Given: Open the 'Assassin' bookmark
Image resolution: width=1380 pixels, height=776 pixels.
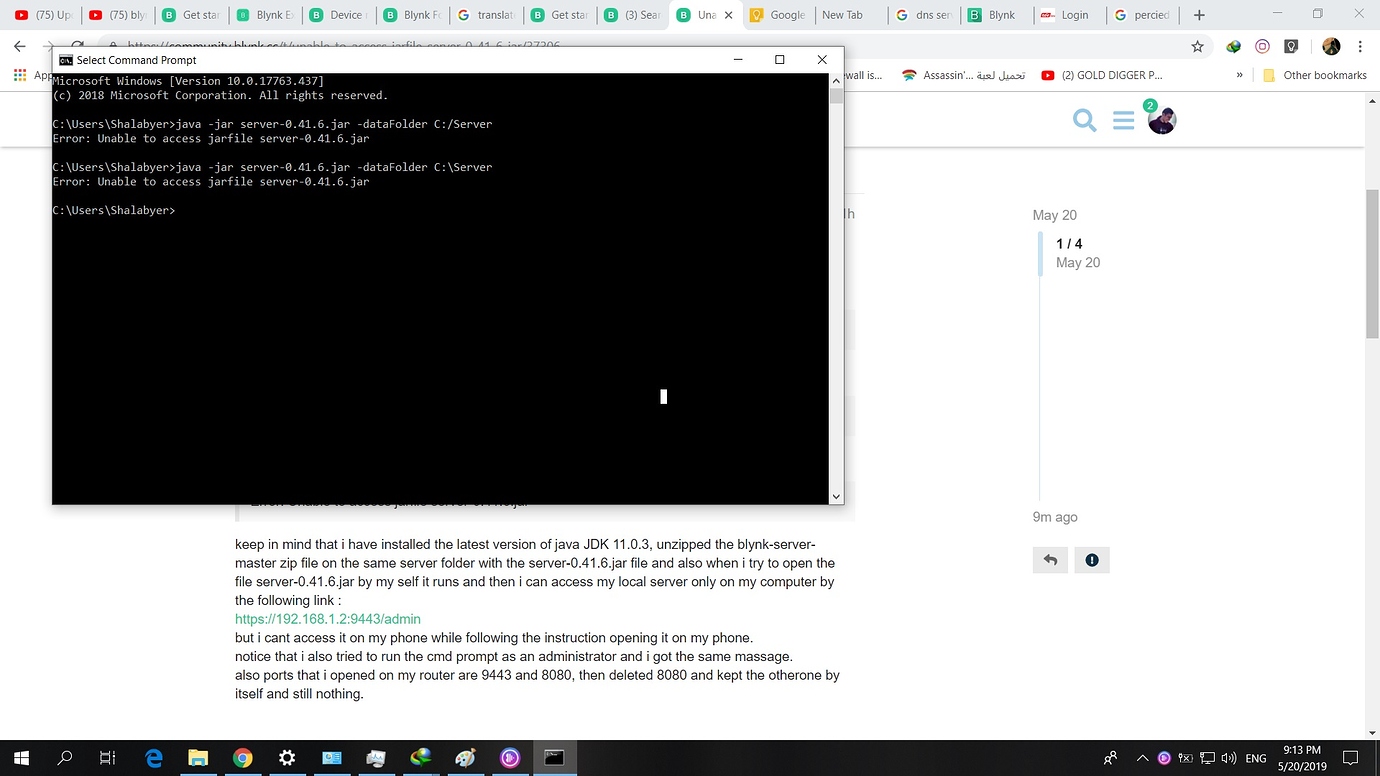Looking at the screenshot, I should click(962, 75).
